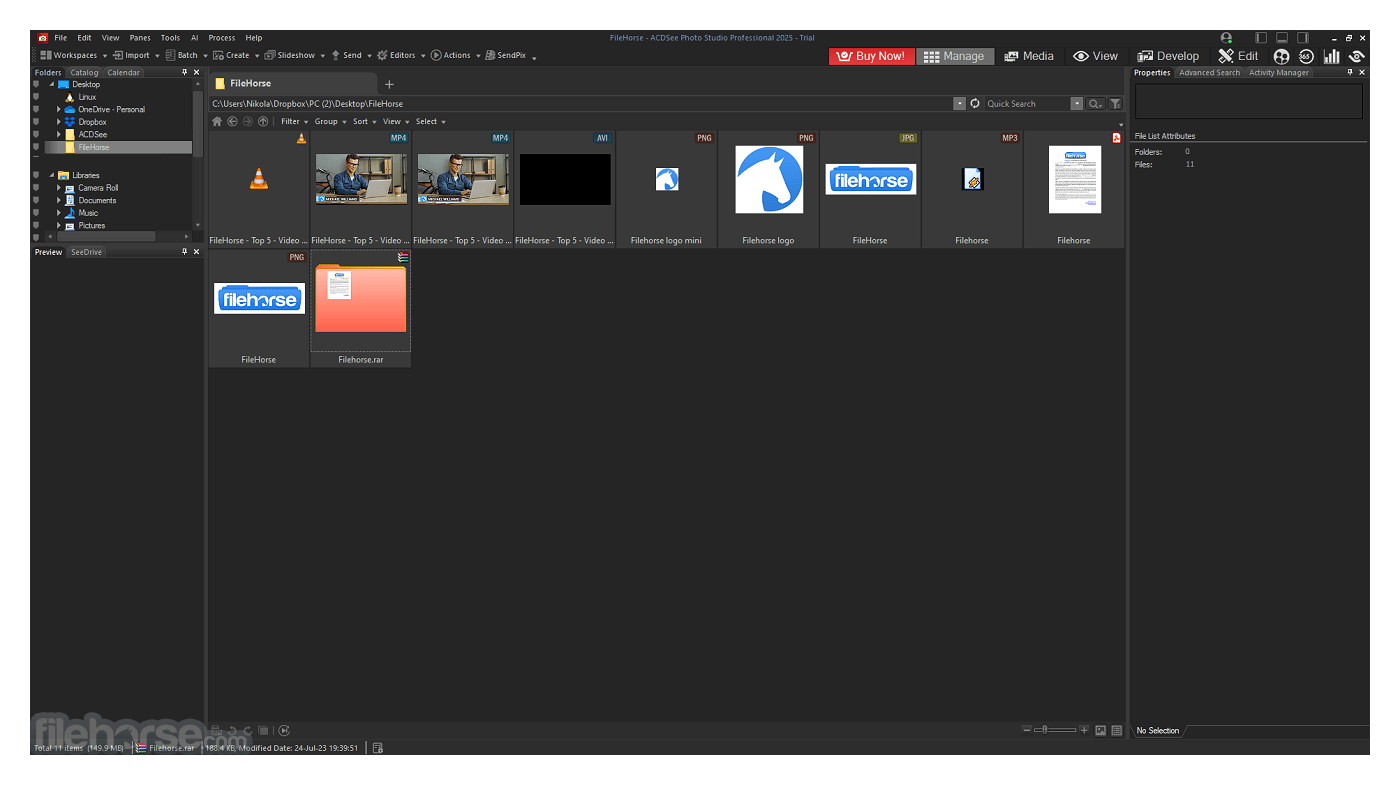
Task: Toggle Easy-Select indicator next to Dropbox
Action: (36, 122)
